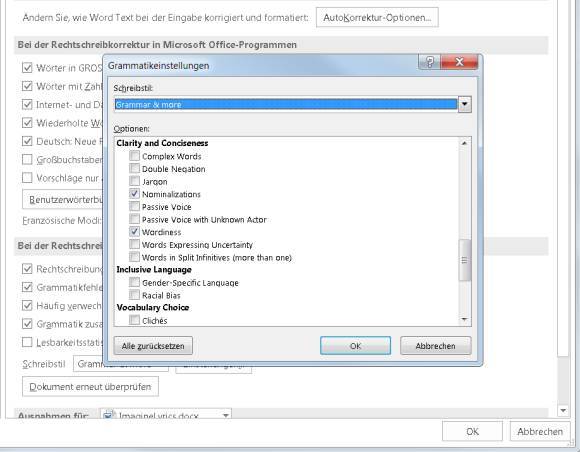Image resolution: width=580 pixels, height=452 pixels.
Task: Enable the Complex Words checkbox
Action: (x=135, y=156)
